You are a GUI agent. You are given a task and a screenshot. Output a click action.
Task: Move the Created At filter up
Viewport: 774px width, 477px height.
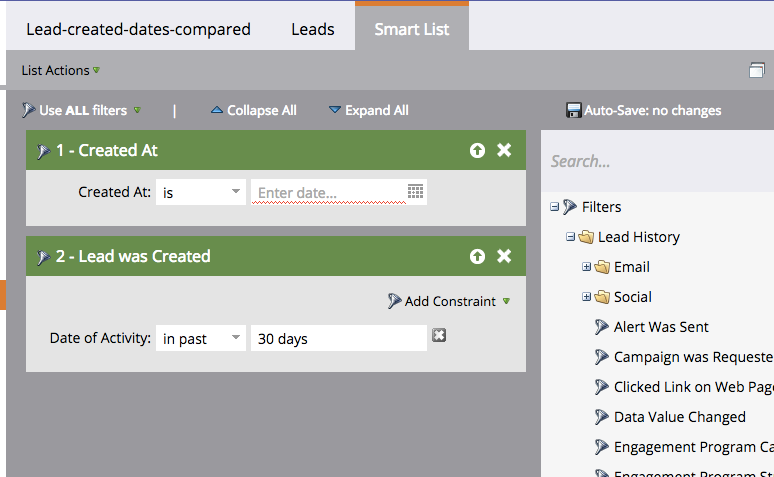click(x=477, y=150)
